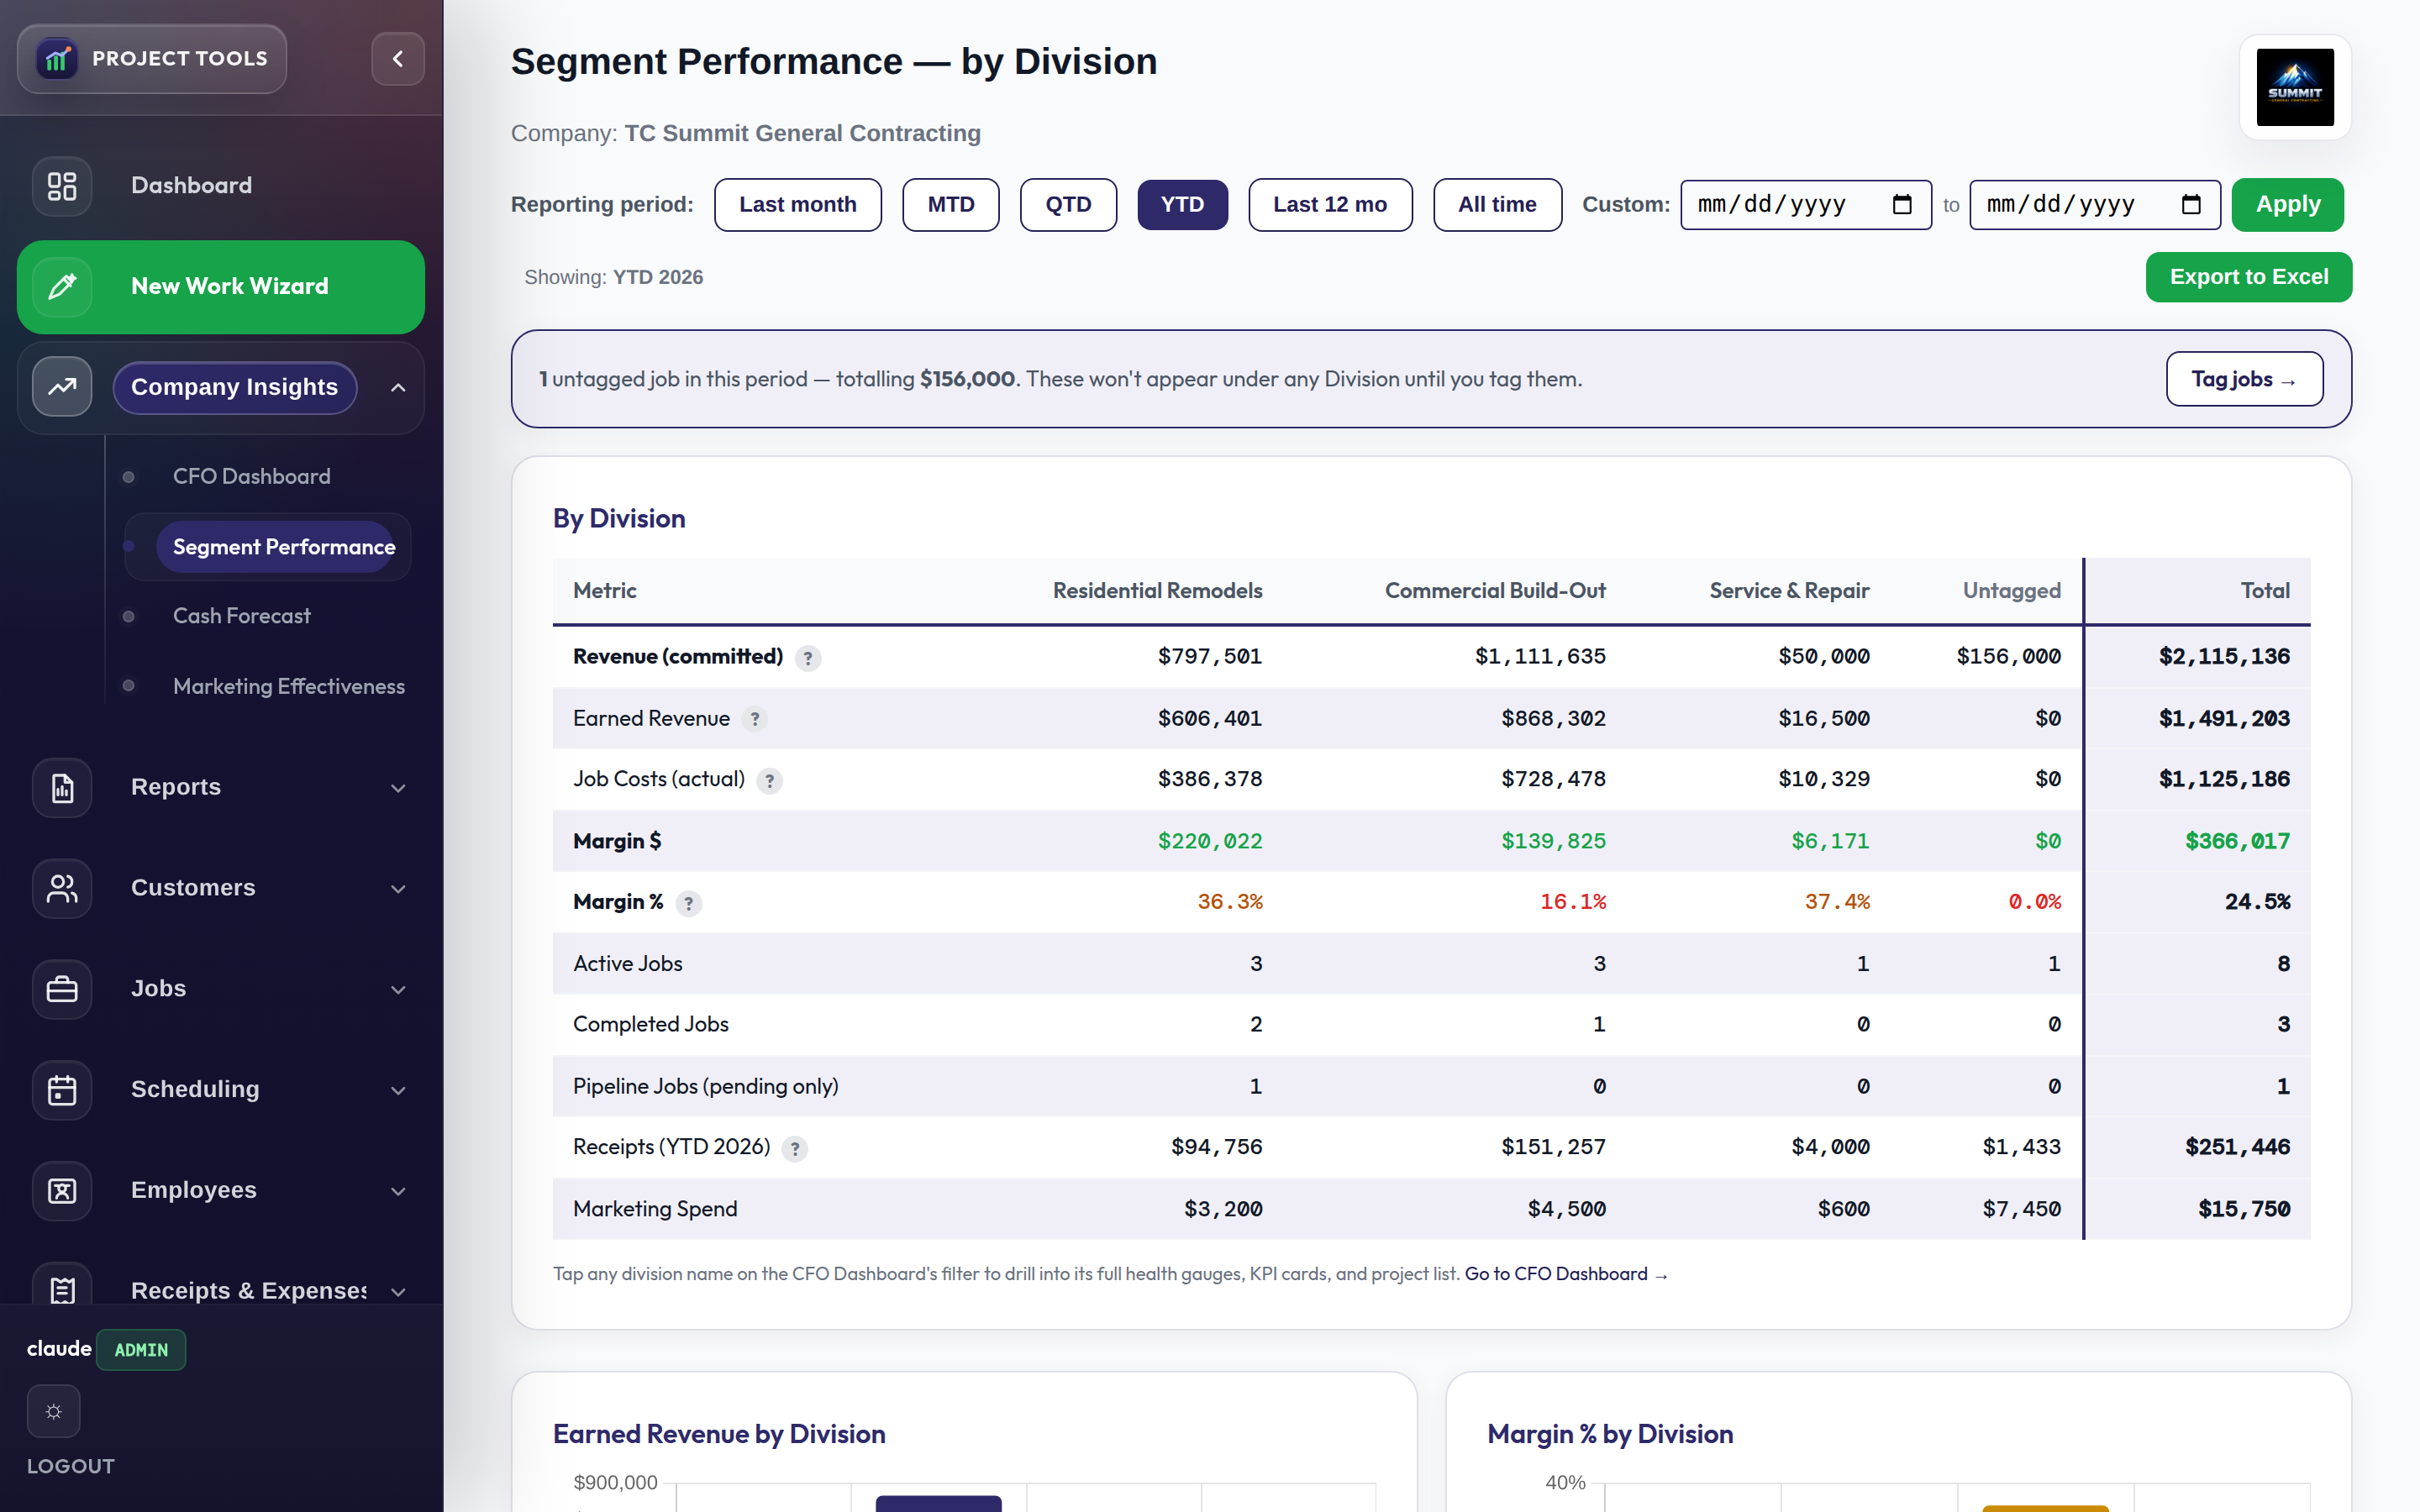Expand the Employees menu chevron

pyautogui.click(x=398, y=1192)
